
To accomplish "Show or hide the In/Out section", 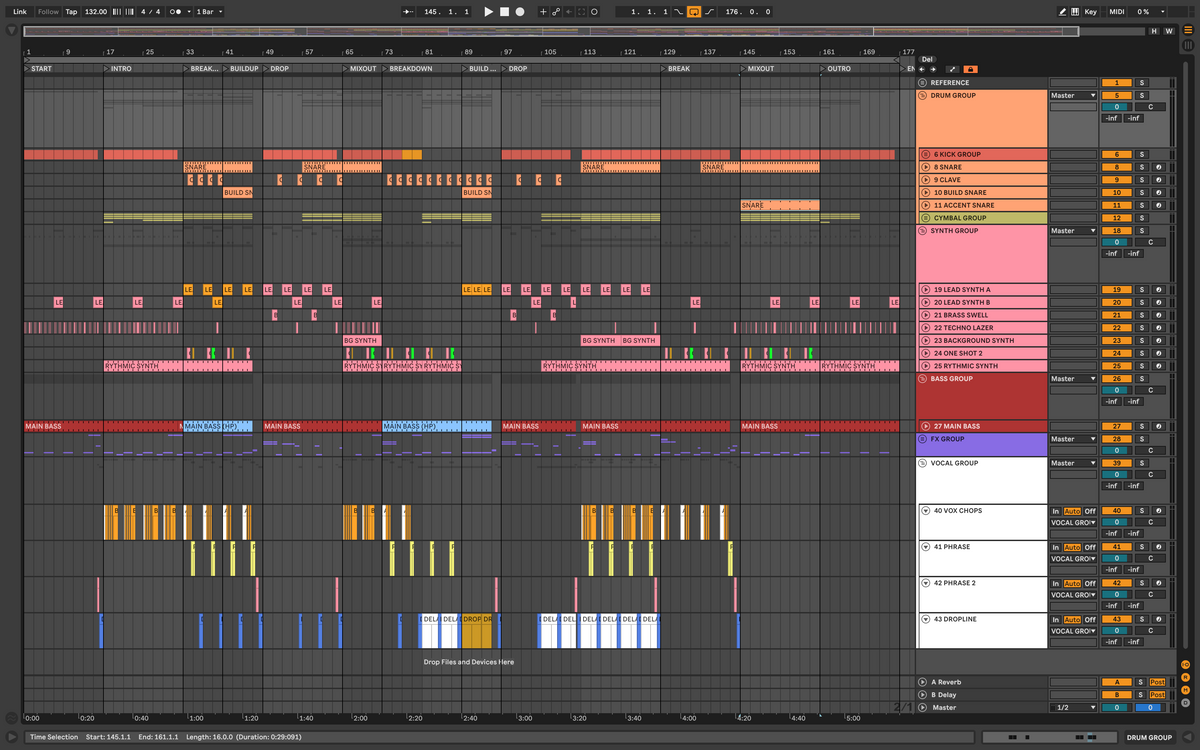I will coord(1185,664).
